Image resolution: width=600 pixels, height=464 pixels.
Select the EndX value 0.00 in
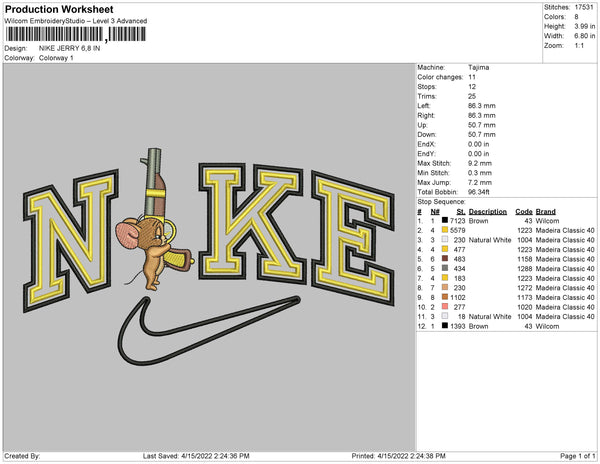coord(478,144)
